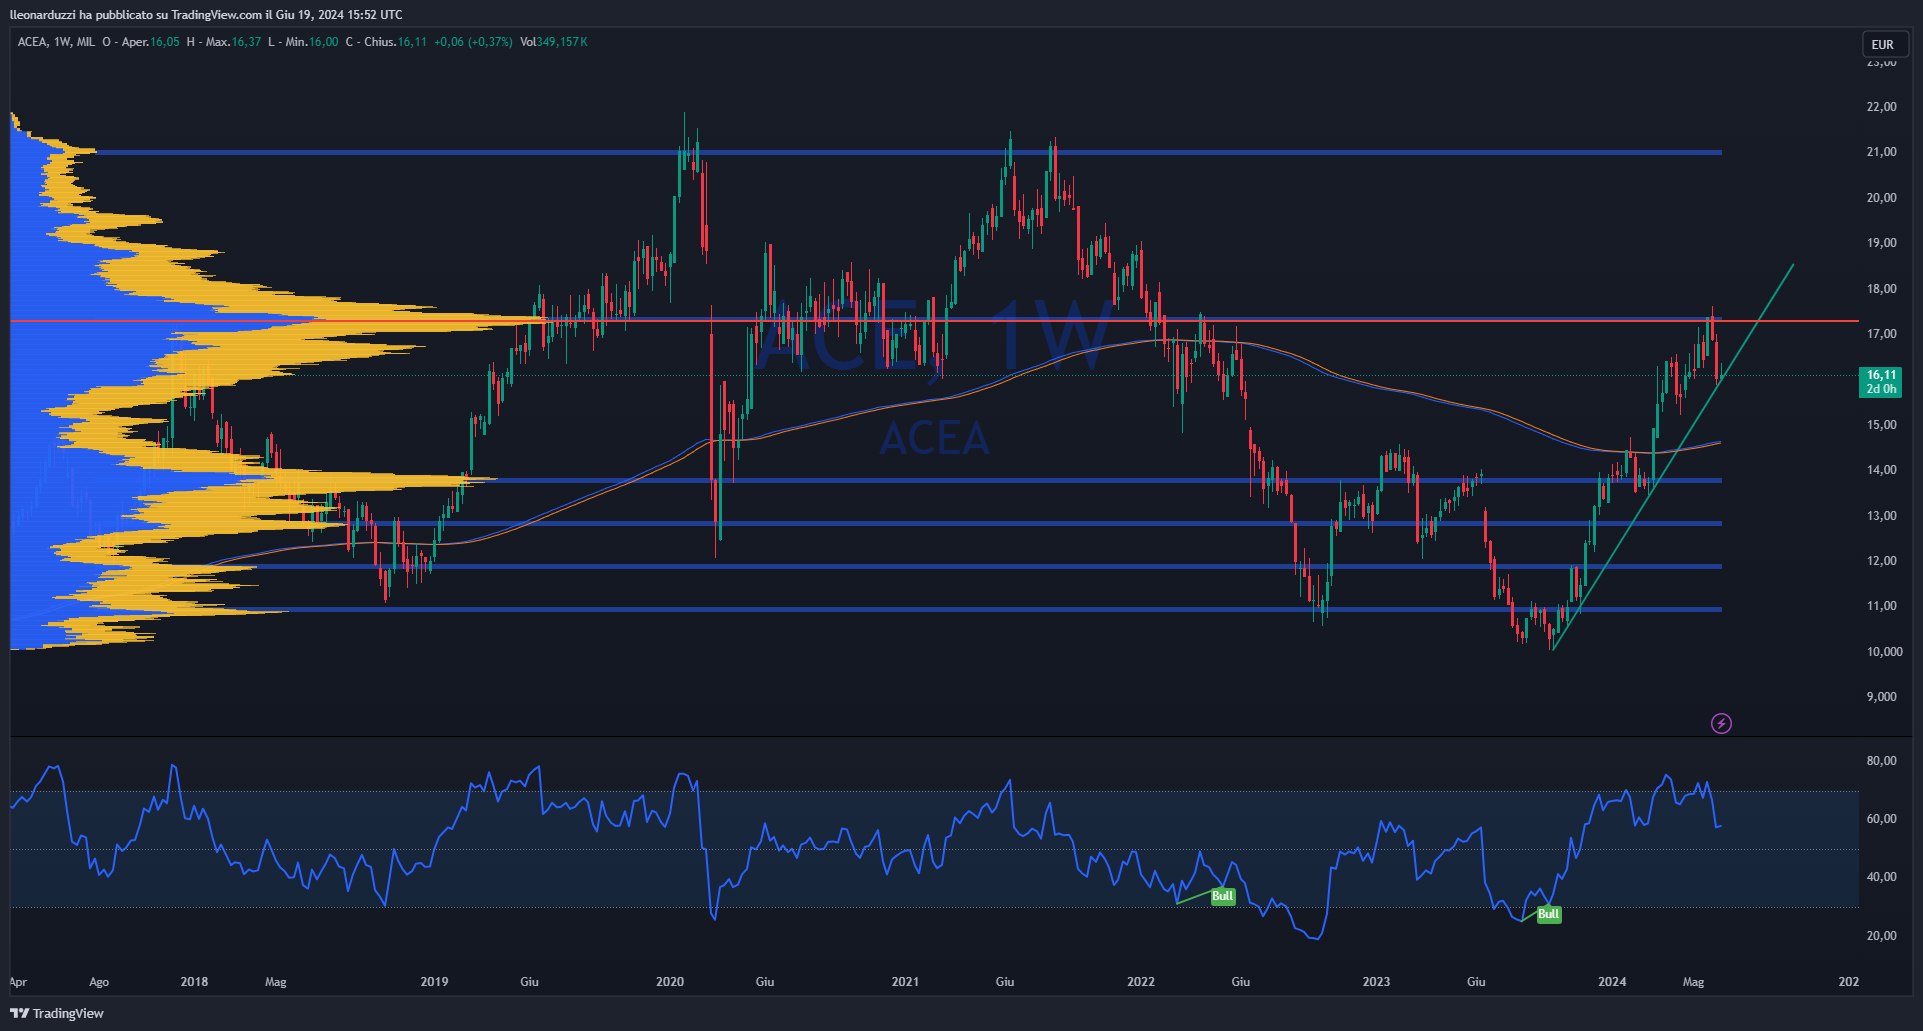
Task: Click the 2021 label on time axis
Action: [905, 982]
